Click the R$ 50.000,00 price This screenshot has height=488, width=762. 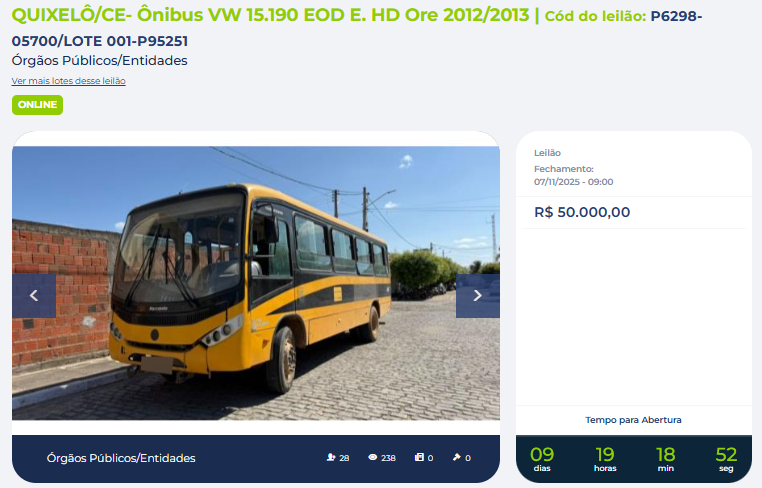coord(582,212)
